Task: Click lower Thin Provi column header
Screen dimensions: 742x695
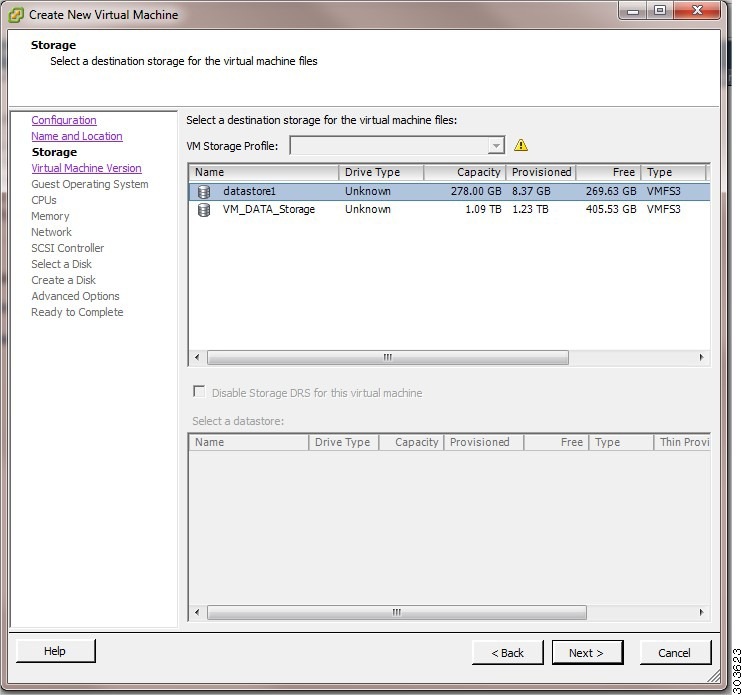Action: 682,442
